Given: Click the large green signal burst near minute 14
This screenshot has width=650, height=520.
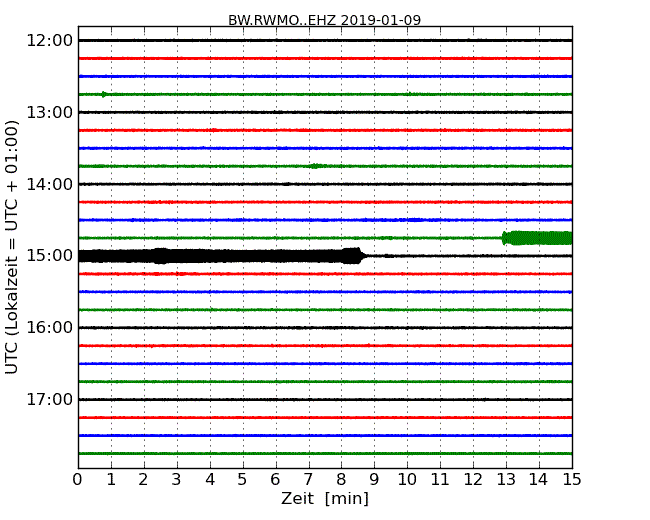Looking at the screenshot, I should [537, 238].
